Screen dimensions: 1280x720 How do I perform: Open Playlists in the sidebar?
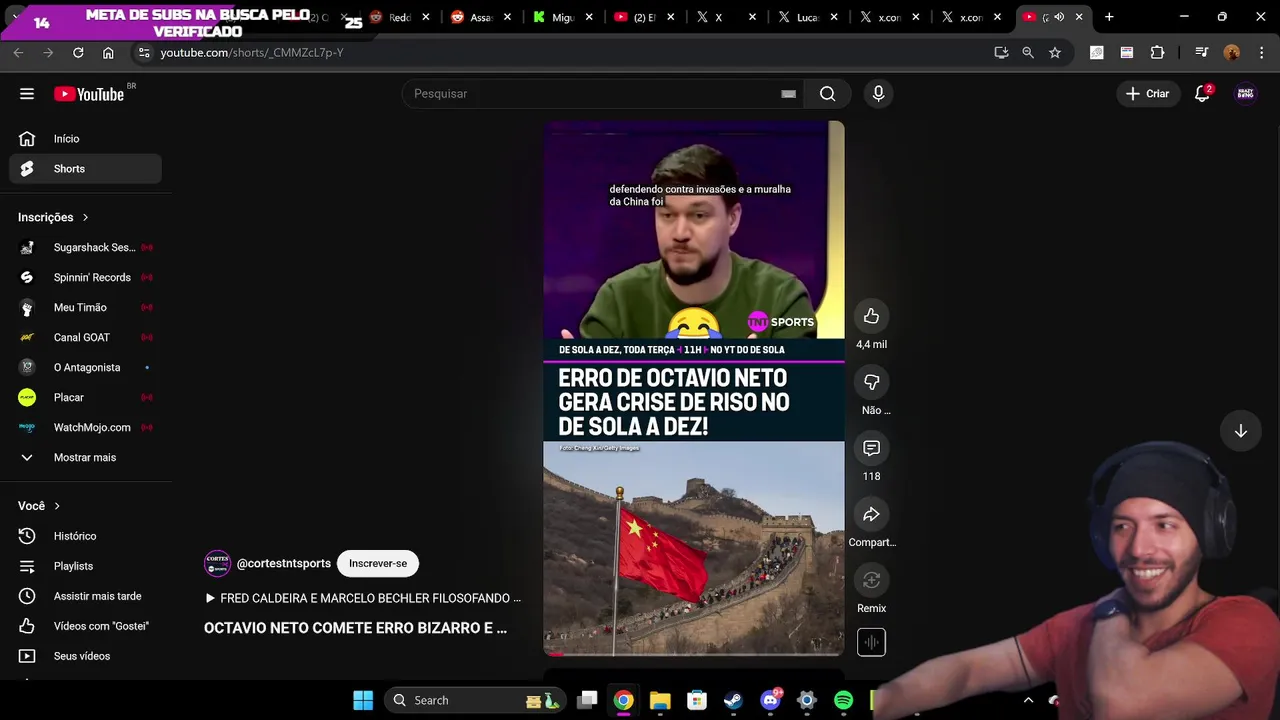click(x=85, y=566)
